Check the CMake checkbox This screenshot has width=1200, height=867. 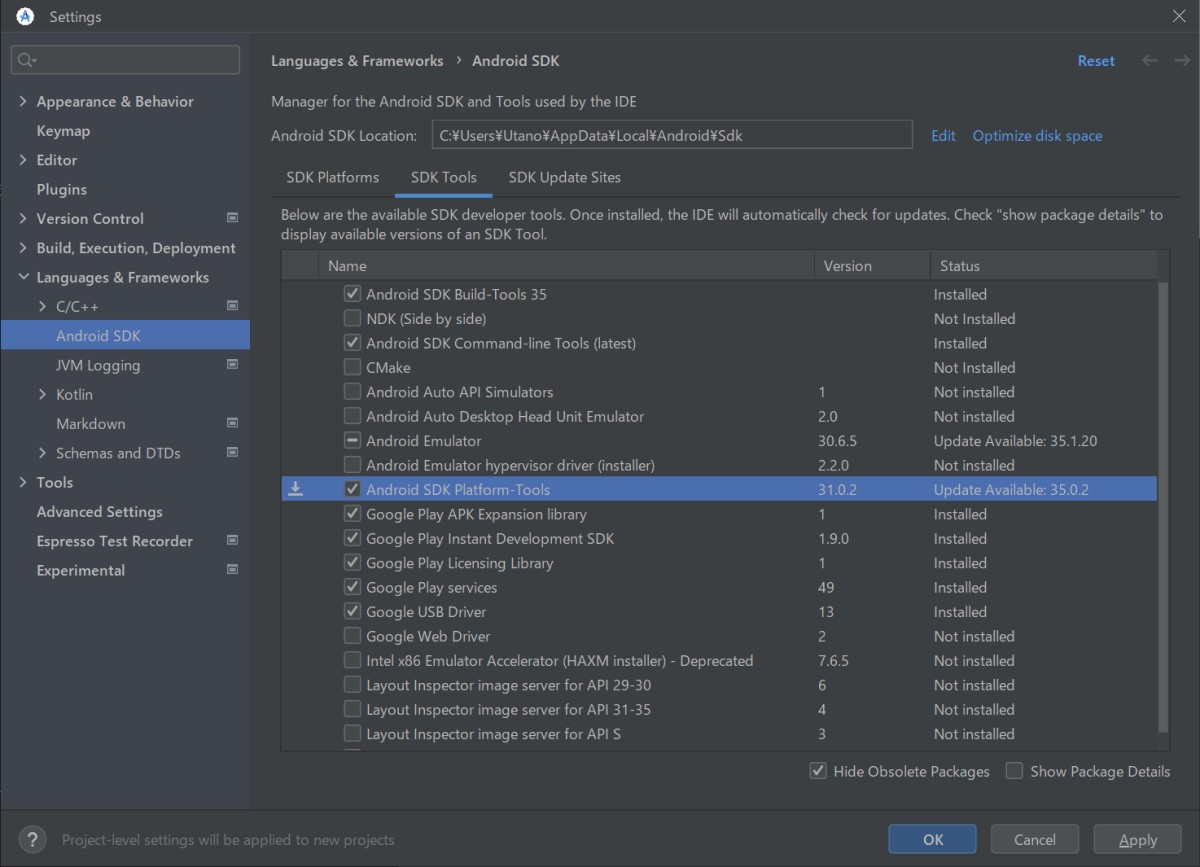click(352, 367)
